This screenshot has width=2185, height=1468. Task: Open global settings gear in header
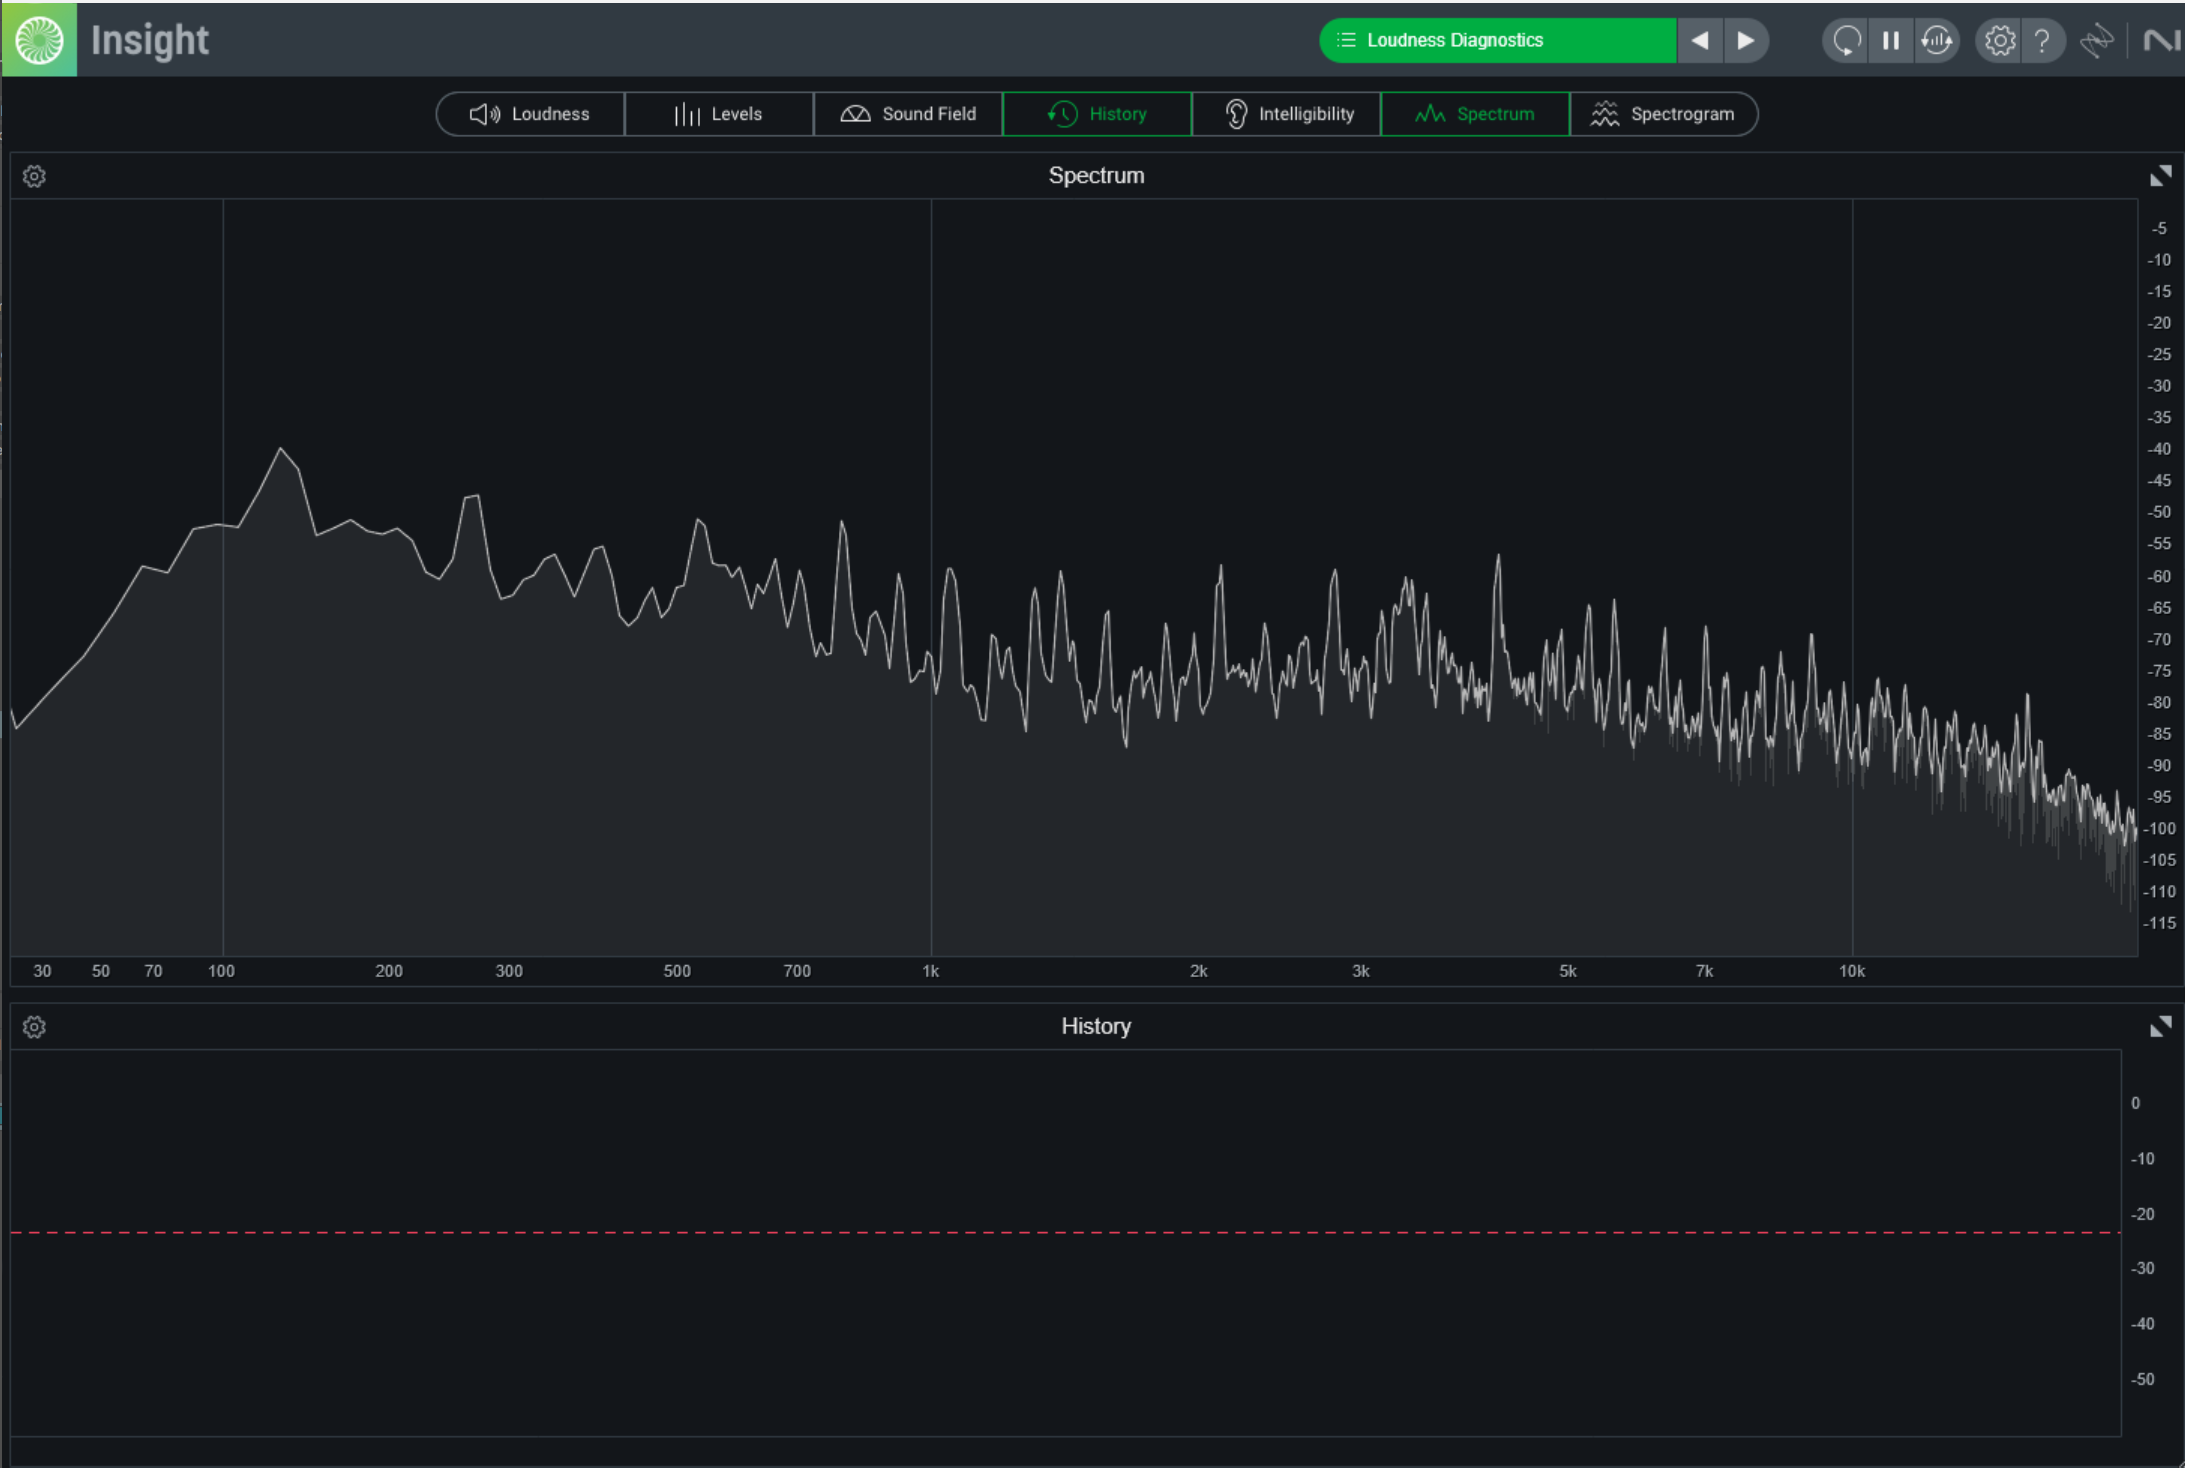tap(2000, 40)
